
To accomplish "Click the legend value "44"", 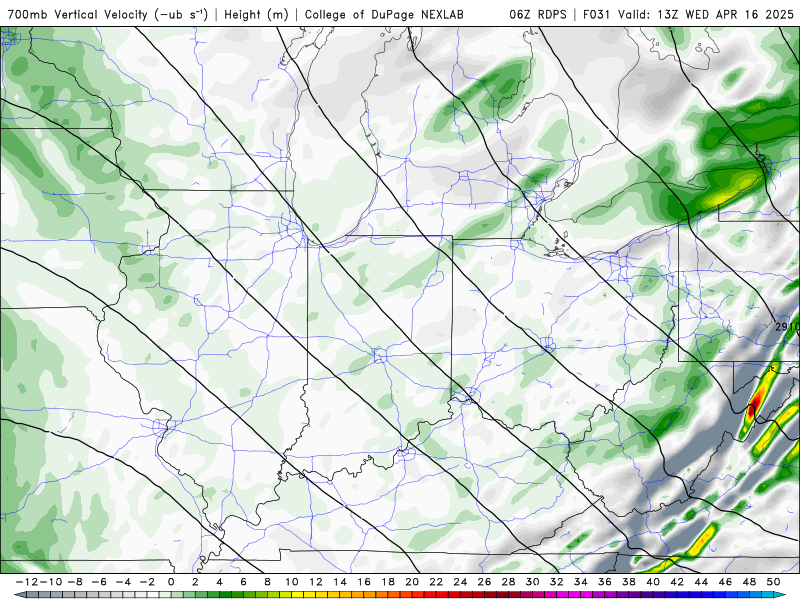I will [x=701, y=582].
